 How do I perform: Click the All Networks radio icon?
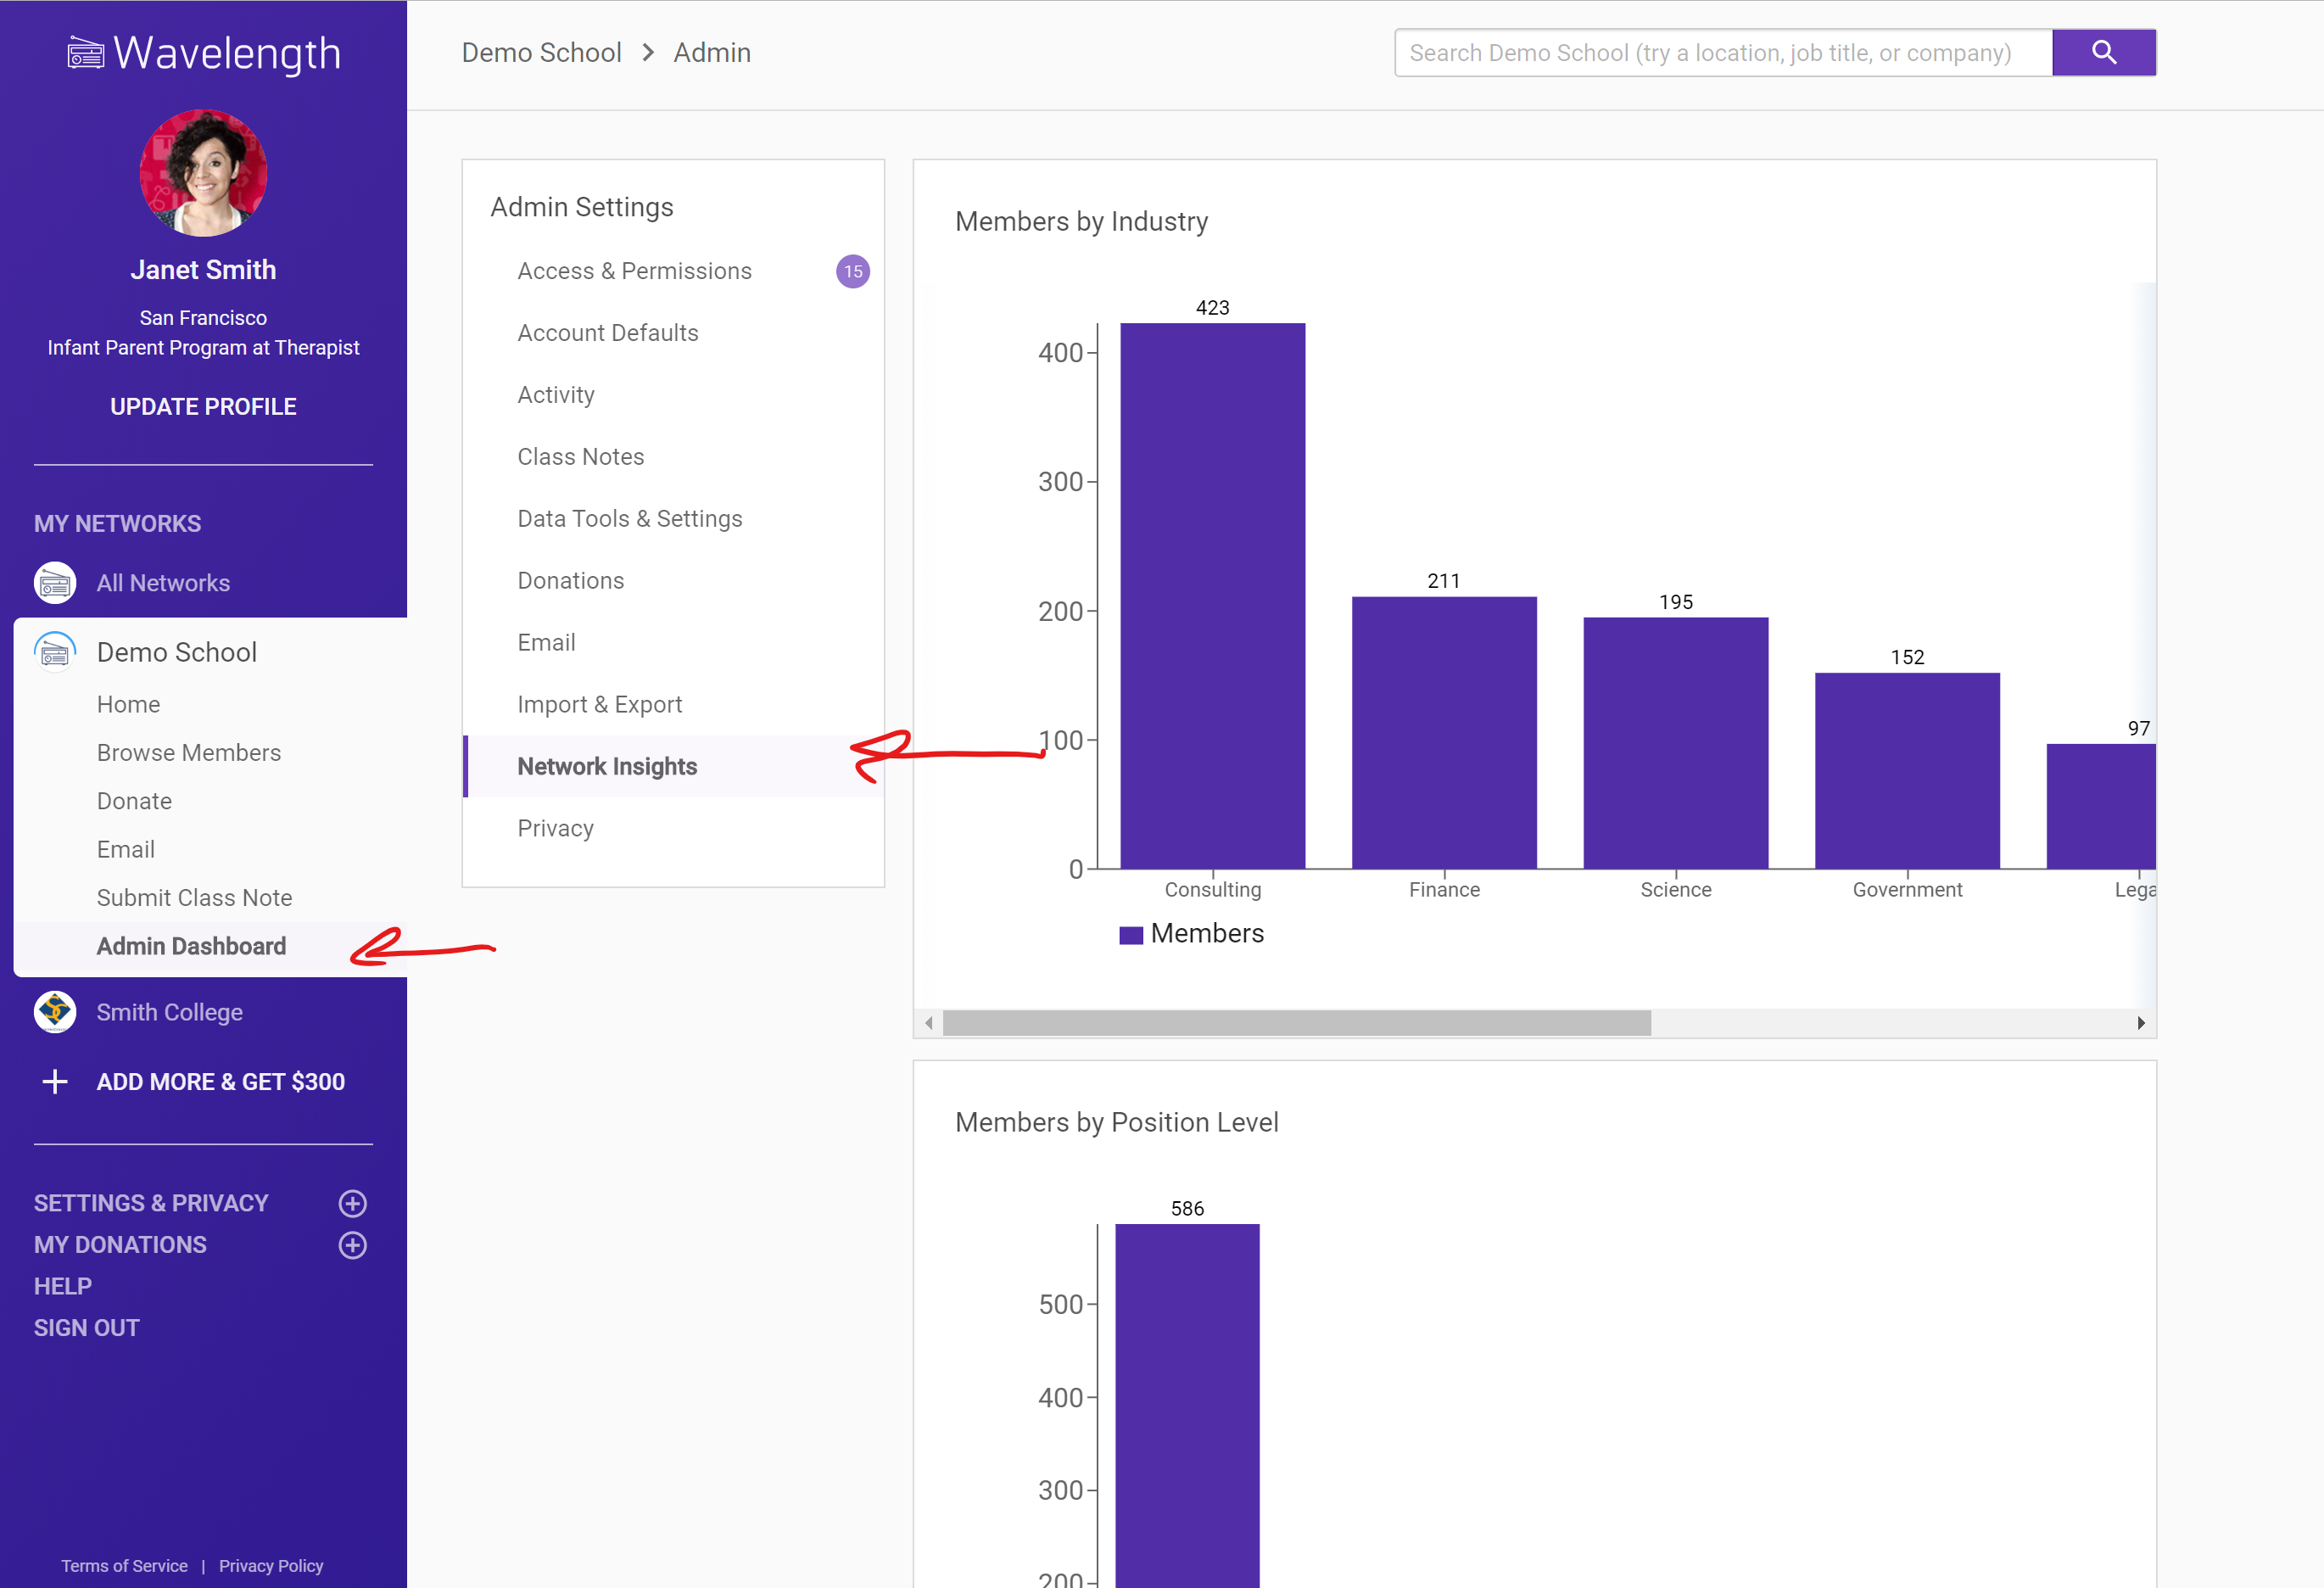(55, 583)
